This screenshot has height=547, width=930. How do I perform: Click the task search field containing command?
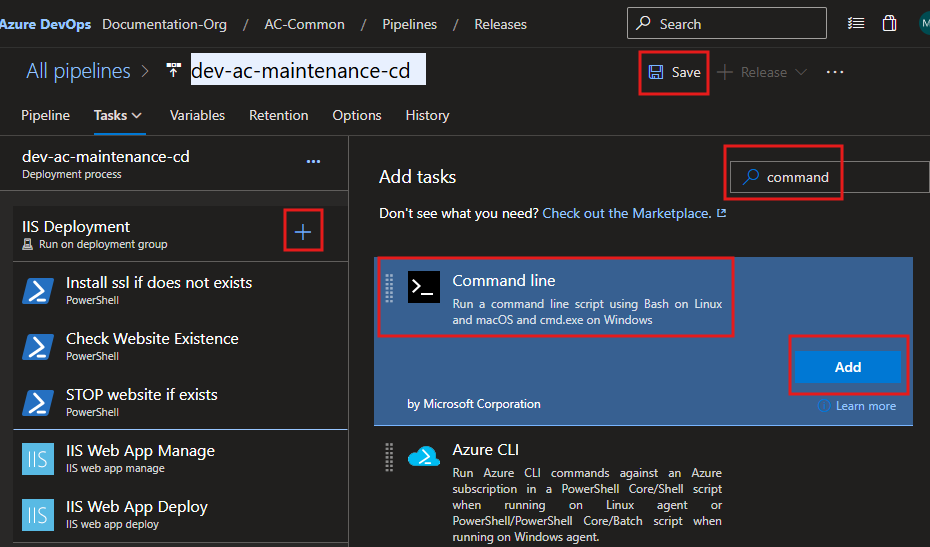829,177
